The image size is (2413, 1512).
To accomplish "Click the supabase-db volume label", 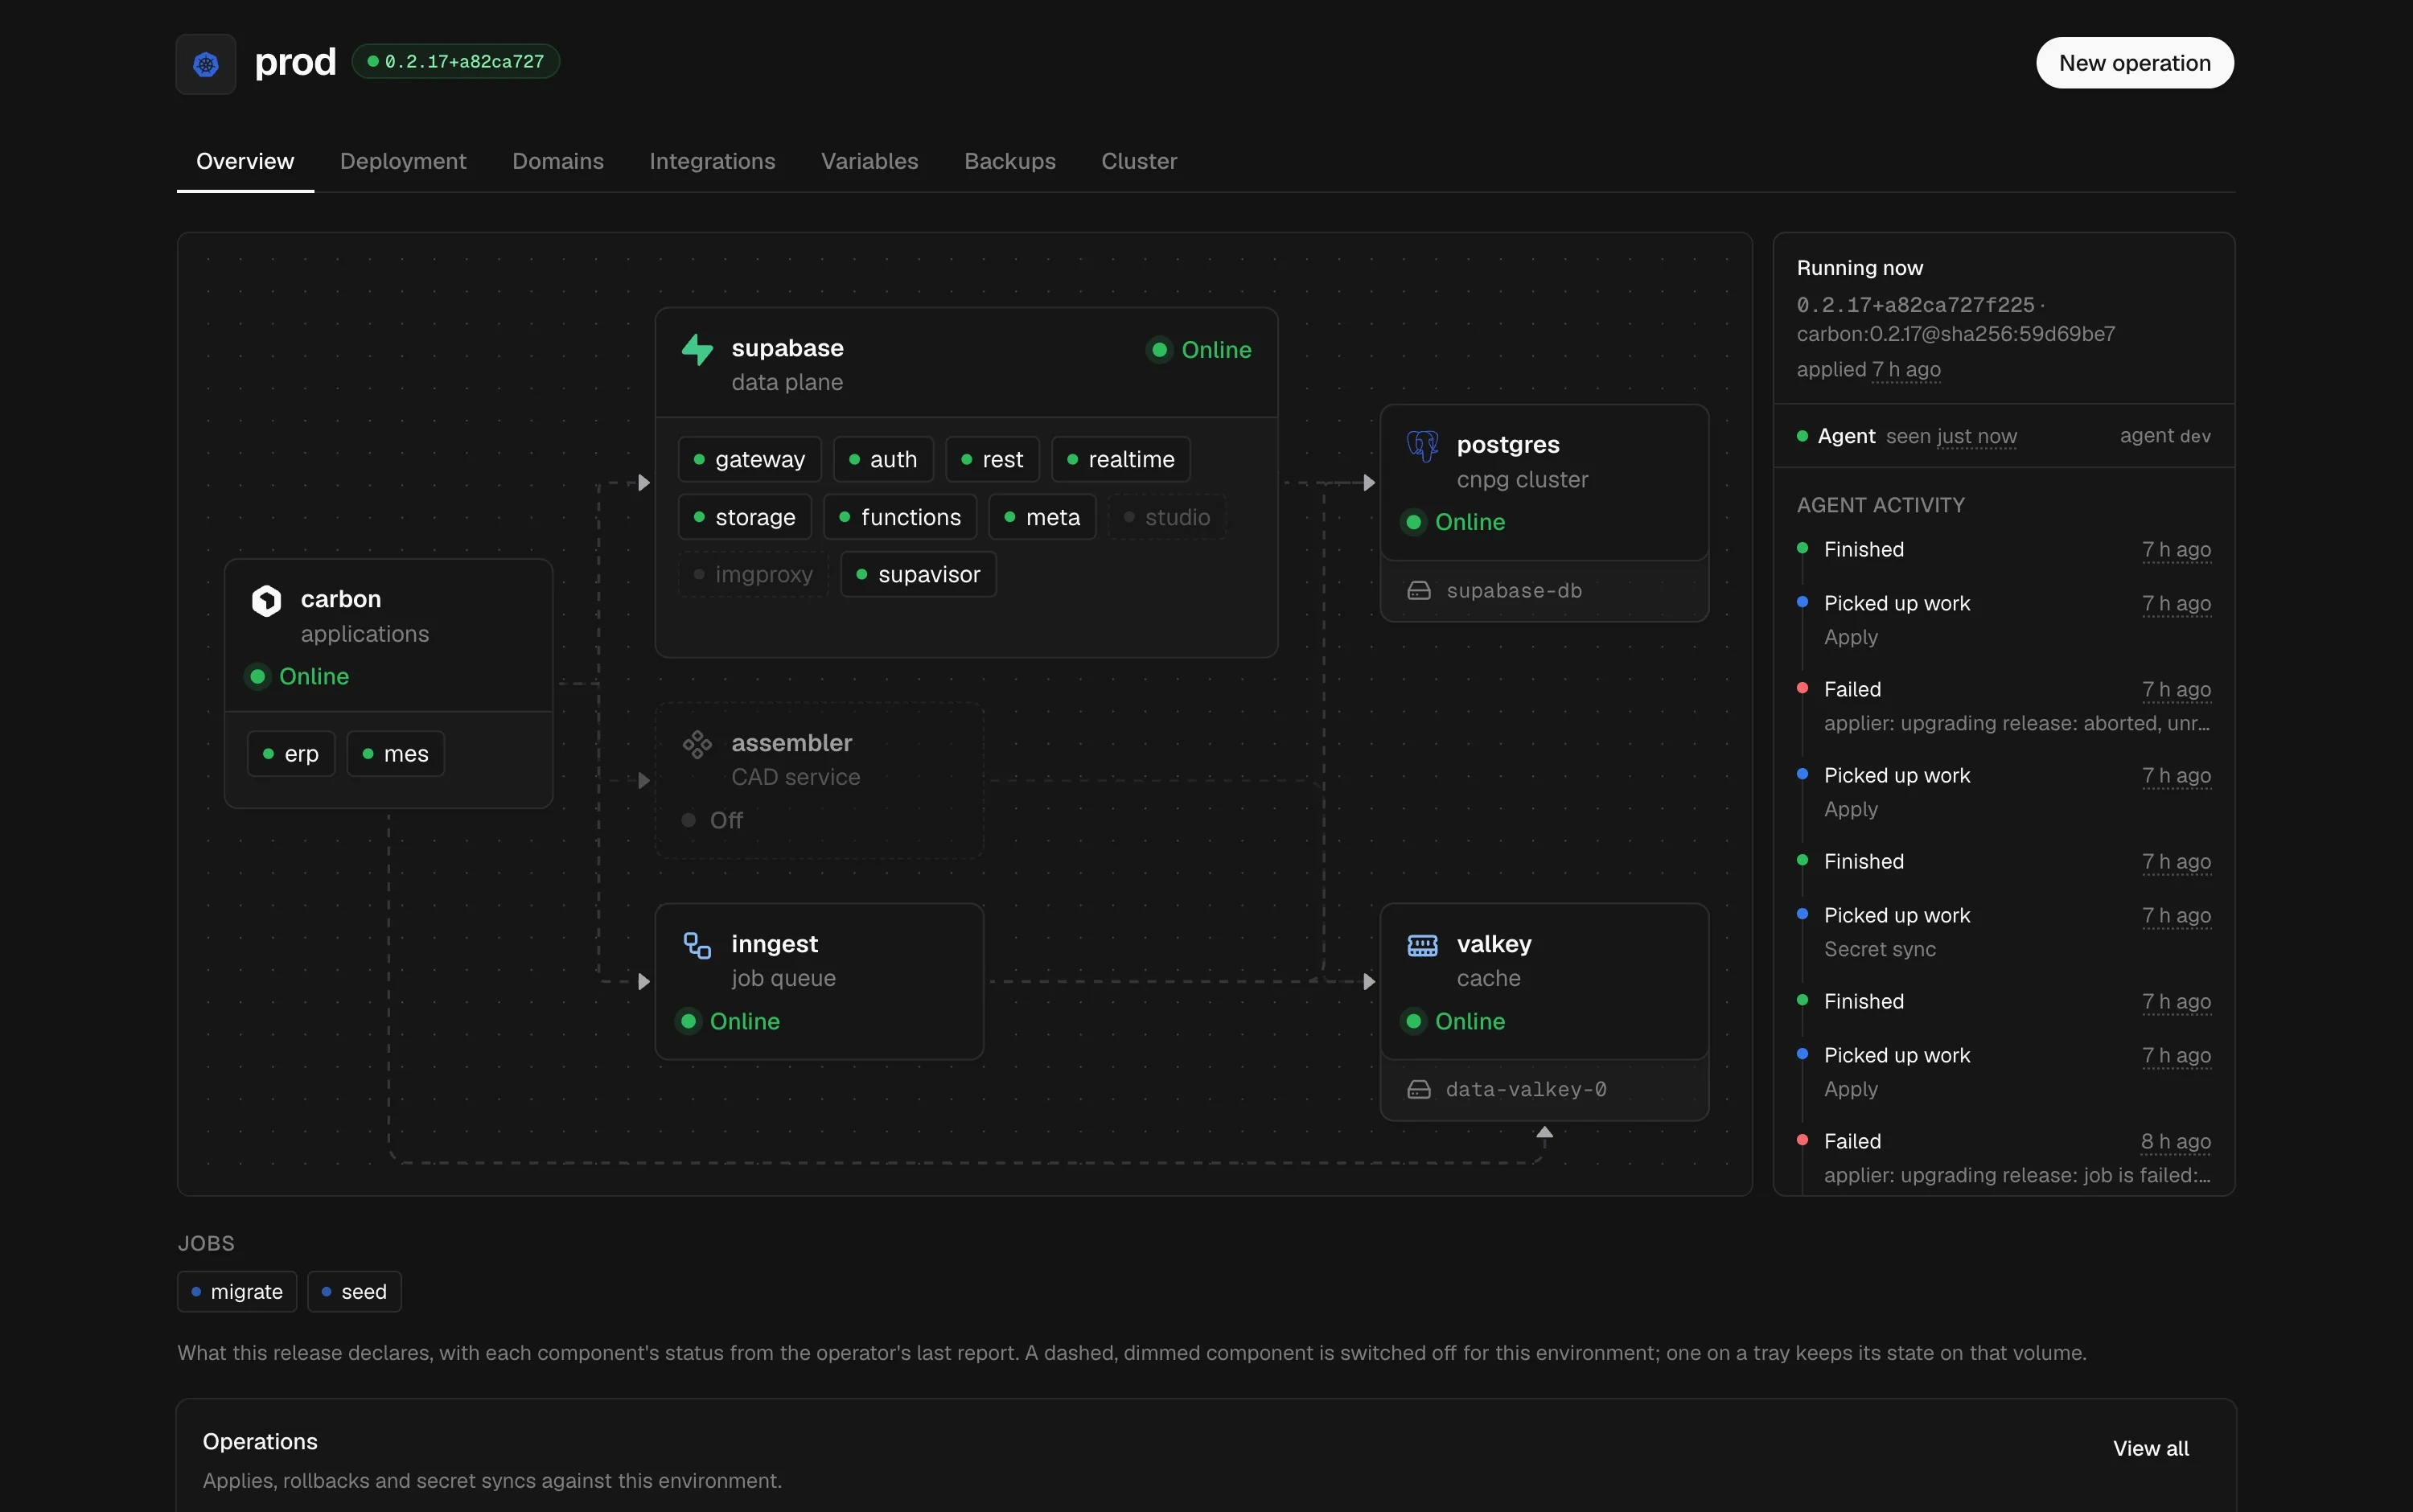I will pos(1514,591).
